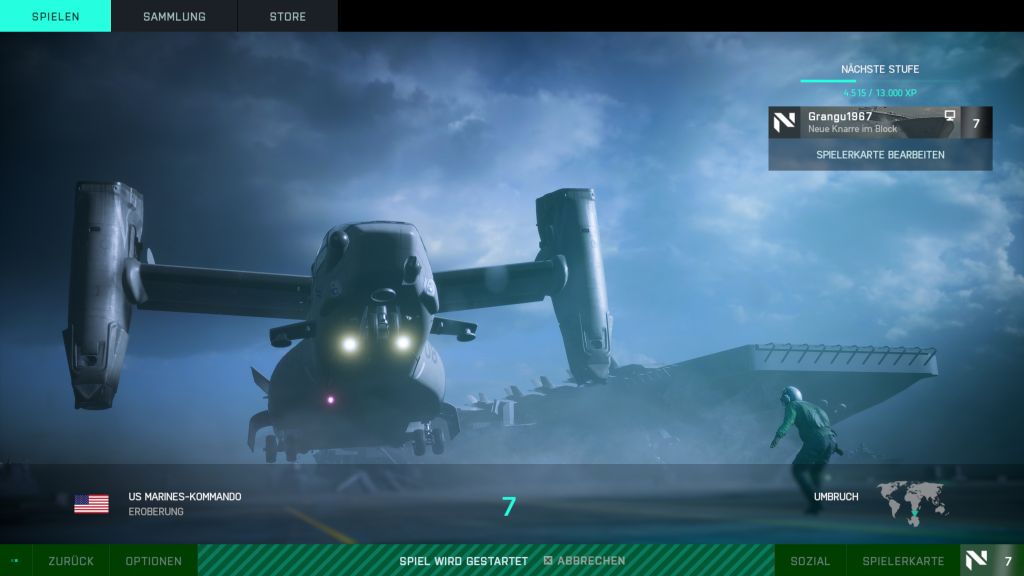Click the small icon left of ZURÜCK
The height and width of the screenshot is (576, 1024).
[x=14, y=560]
